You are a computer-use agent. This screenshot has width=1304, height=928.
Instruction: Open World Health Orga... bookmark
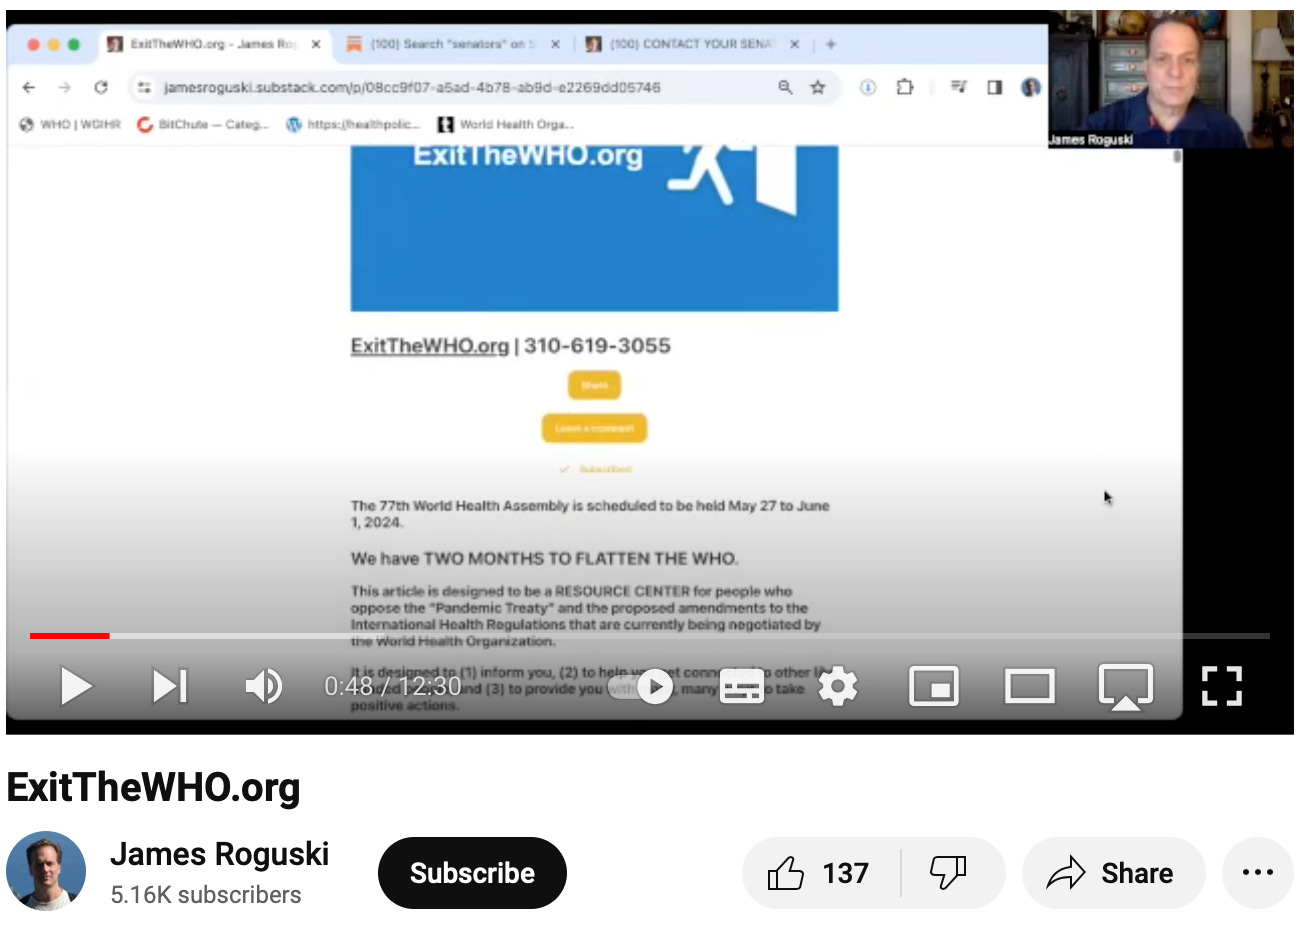tap(506, 124)
